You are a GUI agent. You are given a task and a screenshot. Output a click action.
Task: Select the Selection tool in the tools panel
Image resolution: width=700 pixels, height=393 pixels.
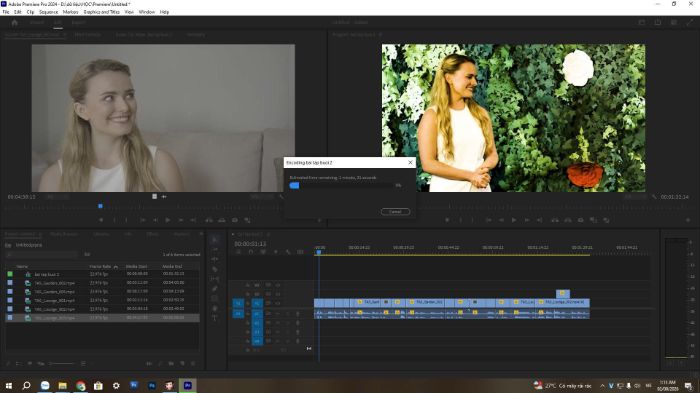(x=215, y=240)
